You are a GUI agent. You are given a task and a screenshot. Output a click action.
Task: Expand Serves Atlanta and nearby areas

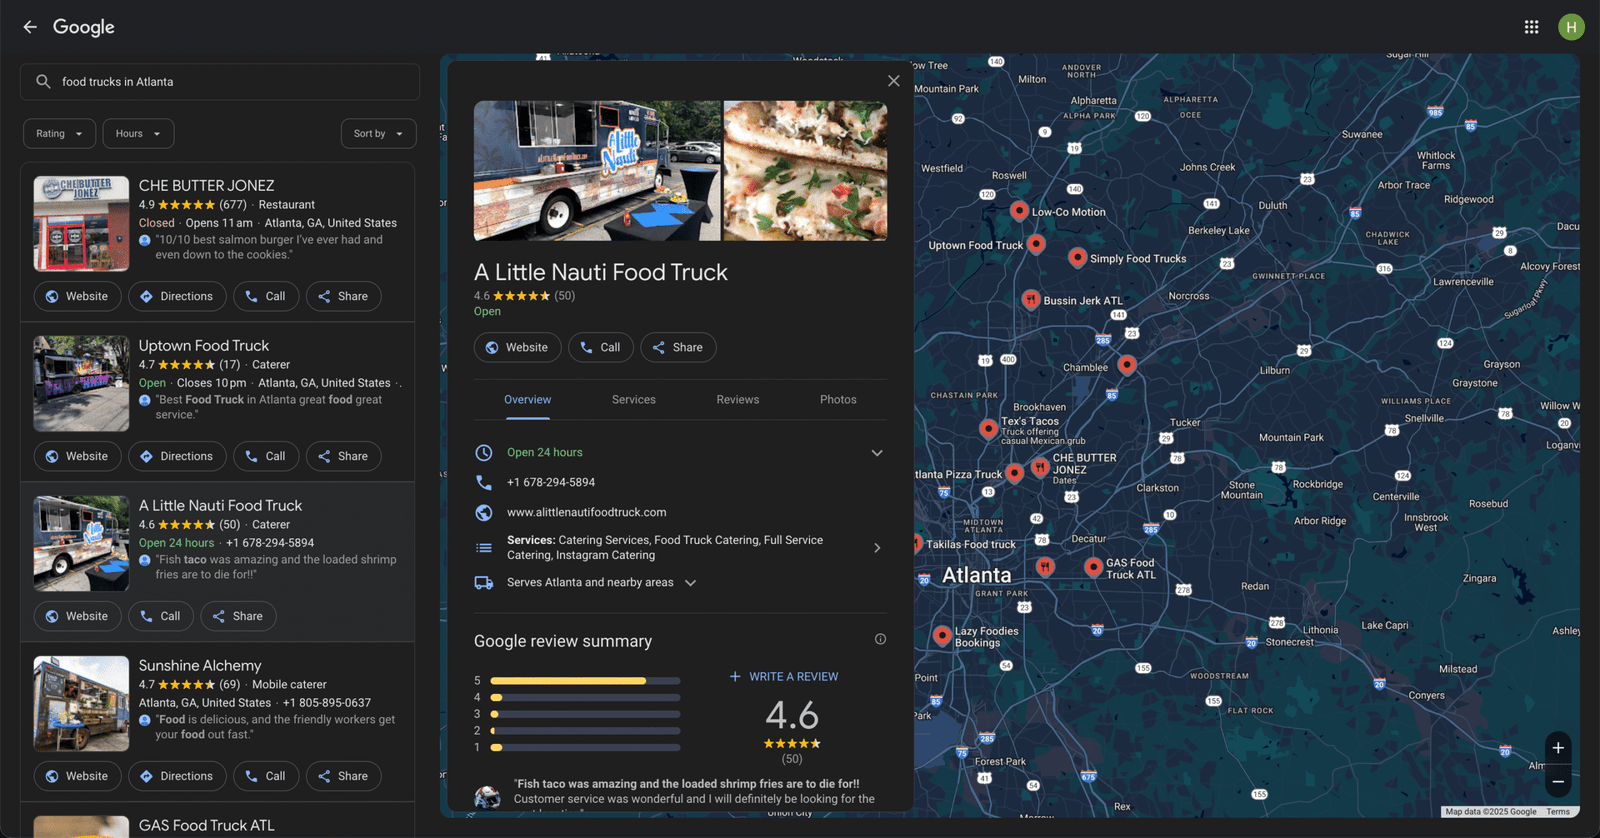[x=690, y=583]
